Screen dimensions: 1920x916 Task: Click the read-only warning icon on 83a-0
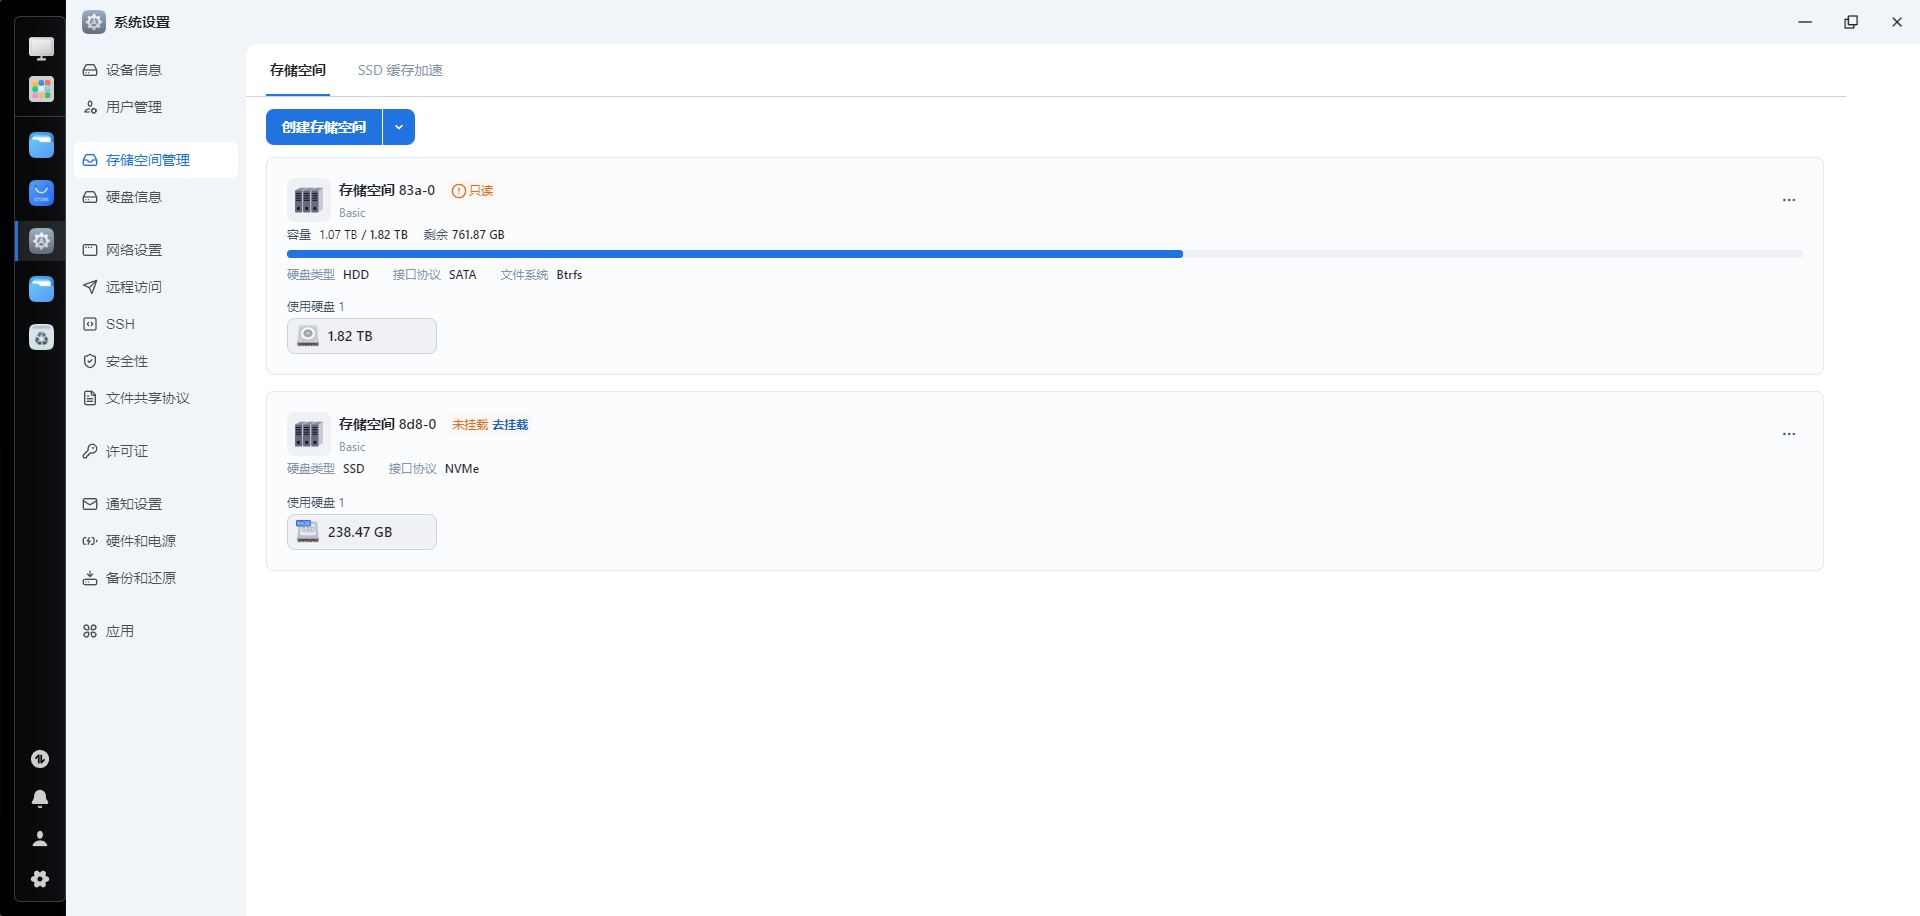[x=459, y=191]
